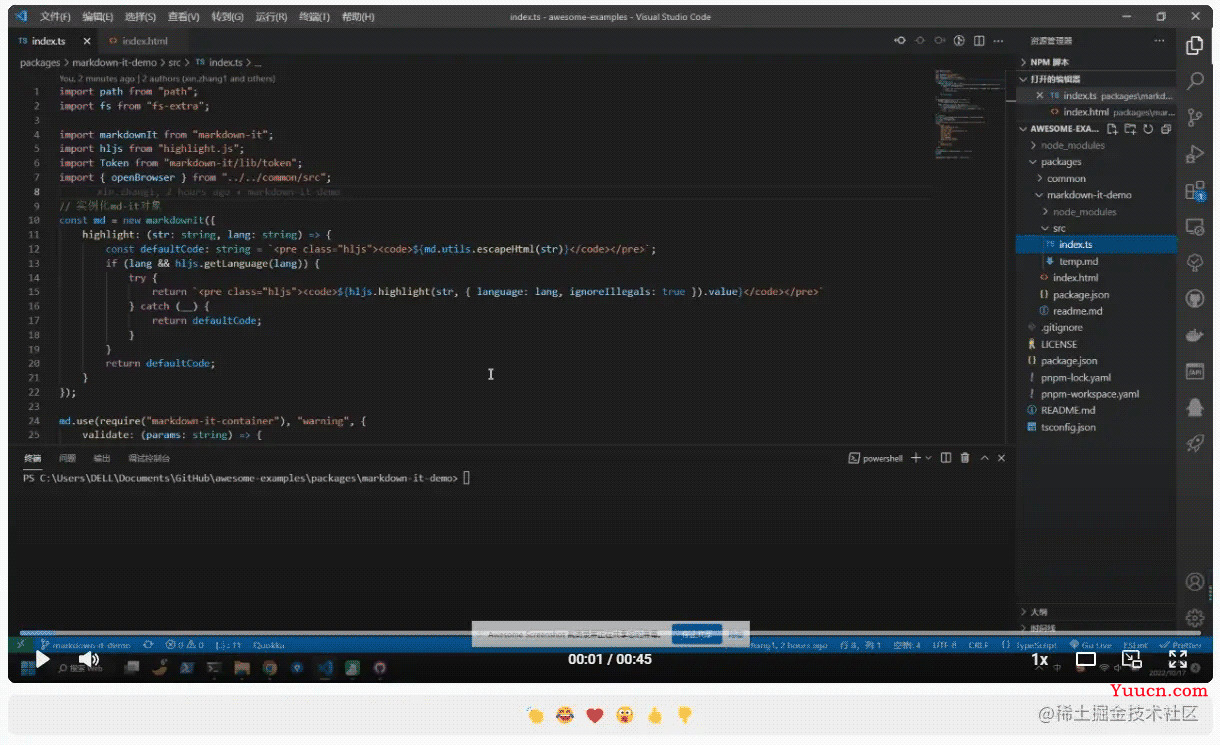Screen dimensions: 1220x745
Task: Open the GitHub view in the activity bar
Action: [x=1194, y=299]
